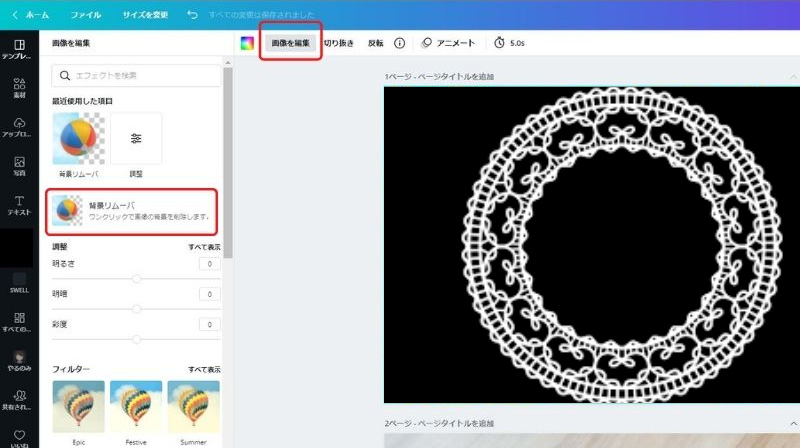Screen dimensions: 800x448
Task: Open the アップロード uploads cloud icon
Action: pyautogui.click(x=19, y=127)
